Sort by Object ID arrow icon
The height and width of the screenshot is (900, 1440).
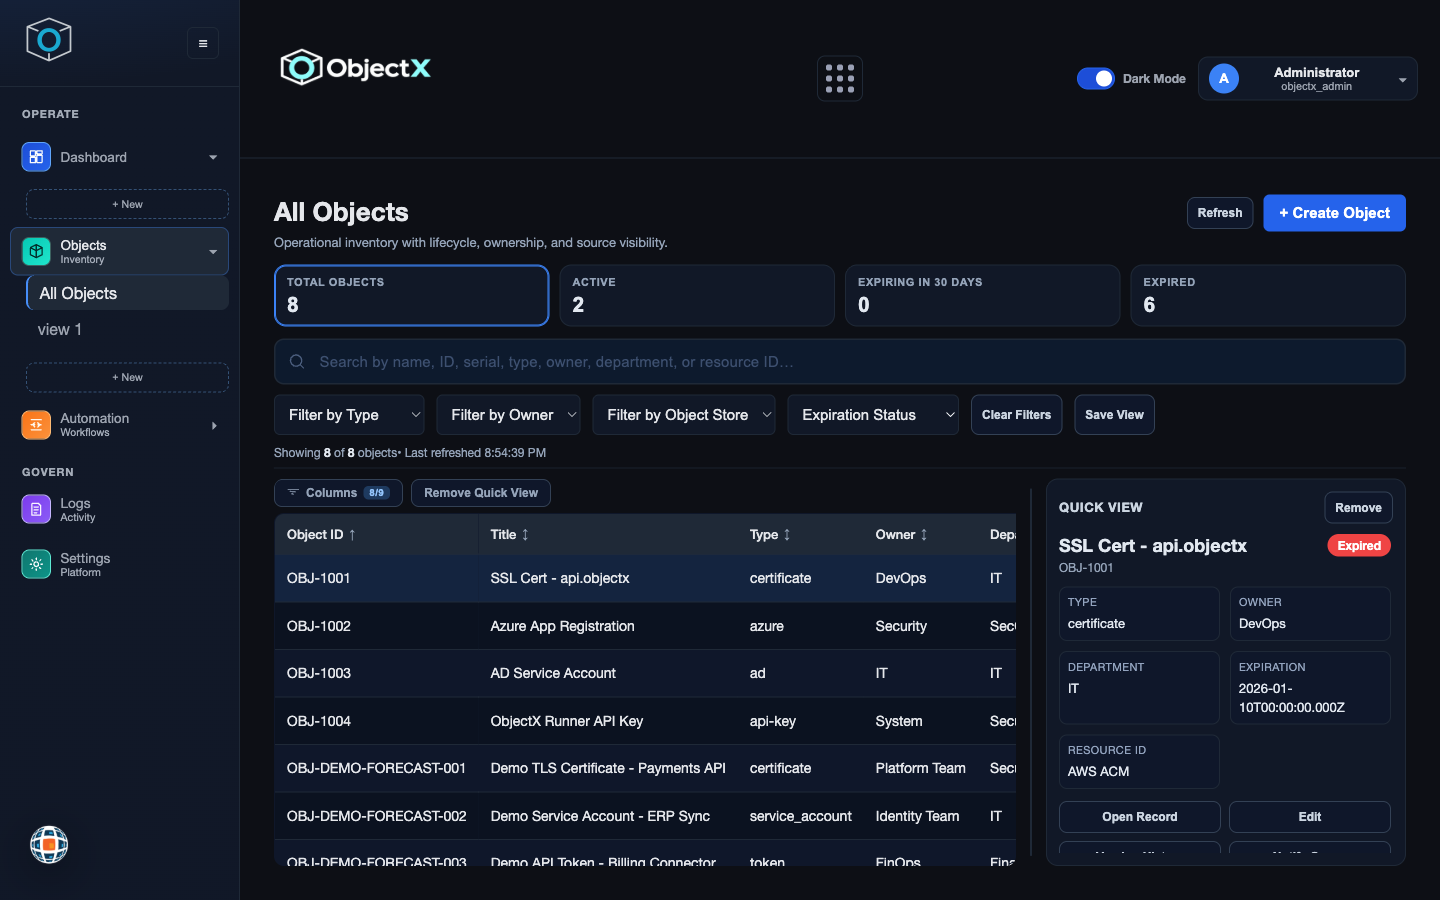coord(352,535)
